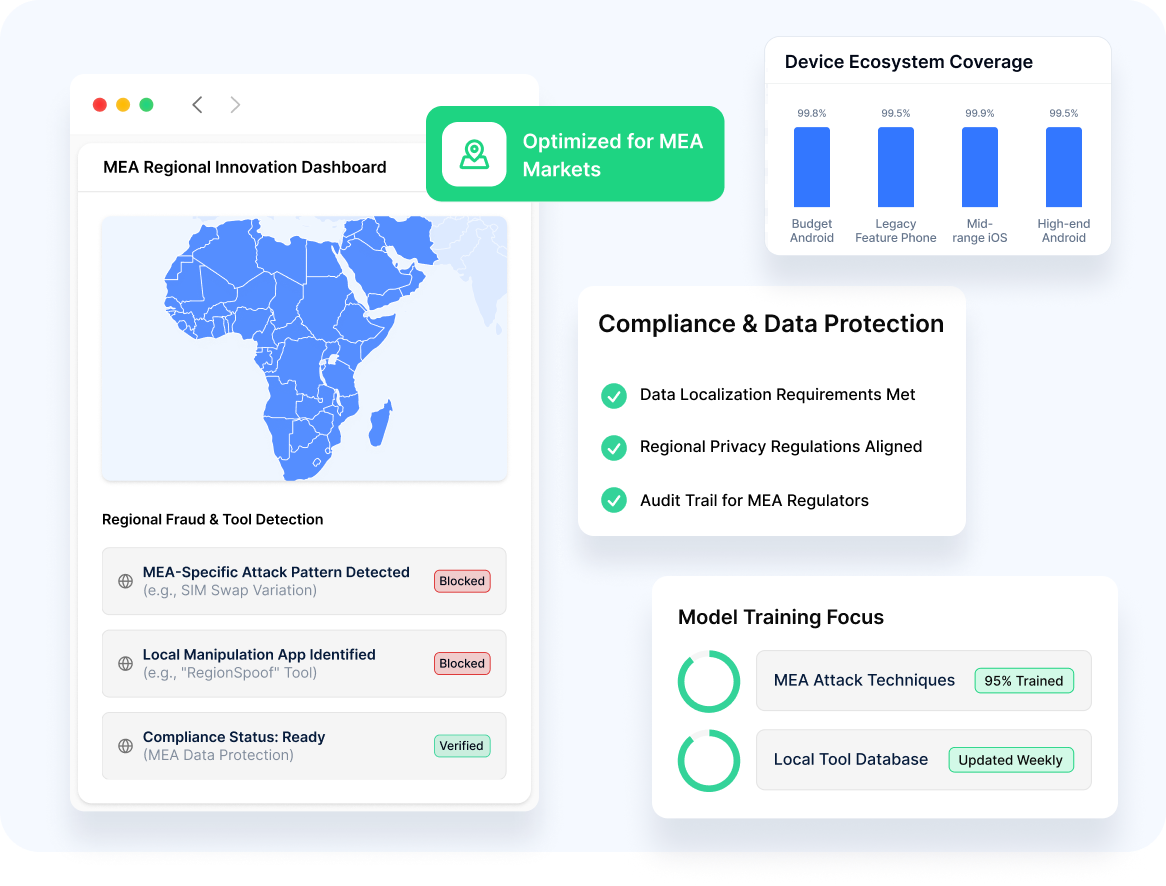Click progress ring next to MEA Attack Techniques

709,682
